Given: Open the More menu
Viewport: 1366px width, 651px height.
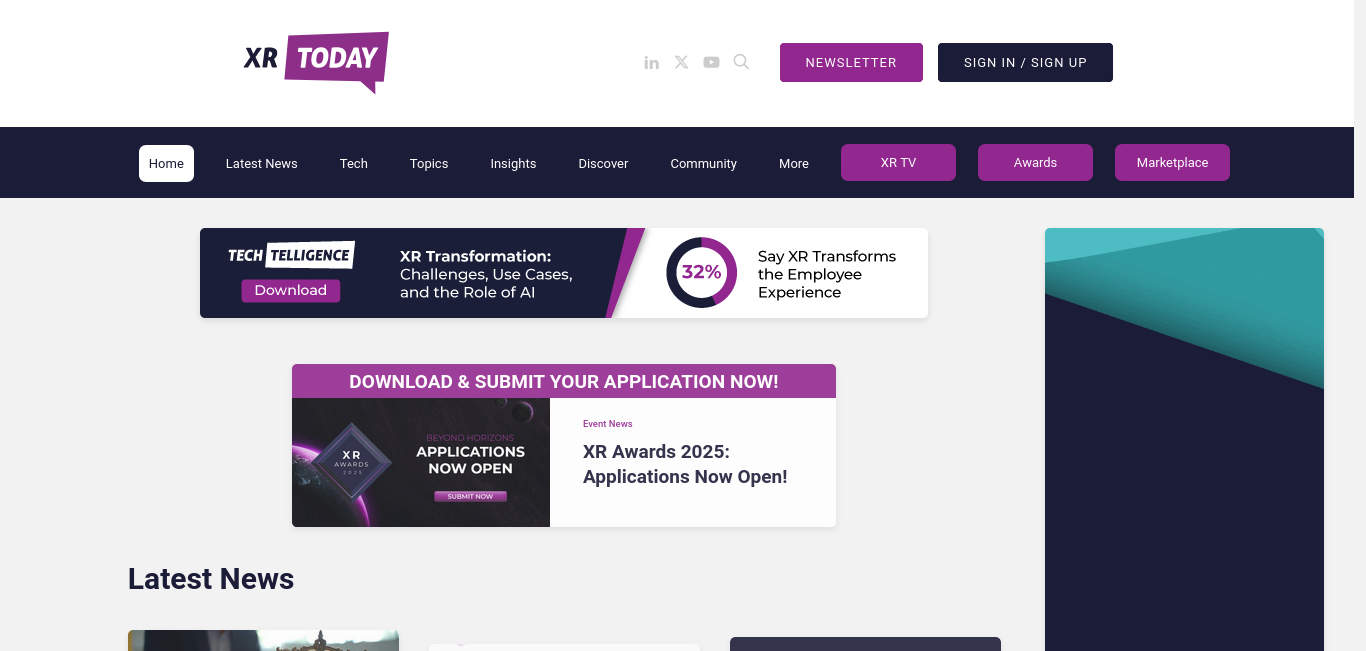Looking at the screenshot, I should (794, 163).
